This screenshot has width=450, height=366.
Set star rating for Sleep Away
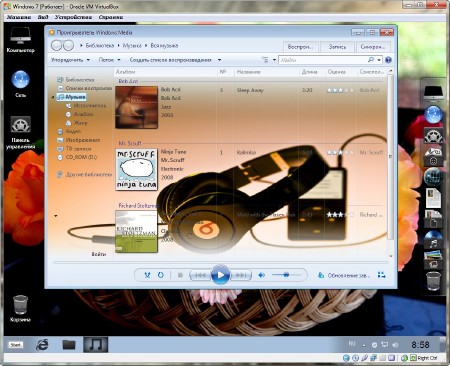coord(340,90)
